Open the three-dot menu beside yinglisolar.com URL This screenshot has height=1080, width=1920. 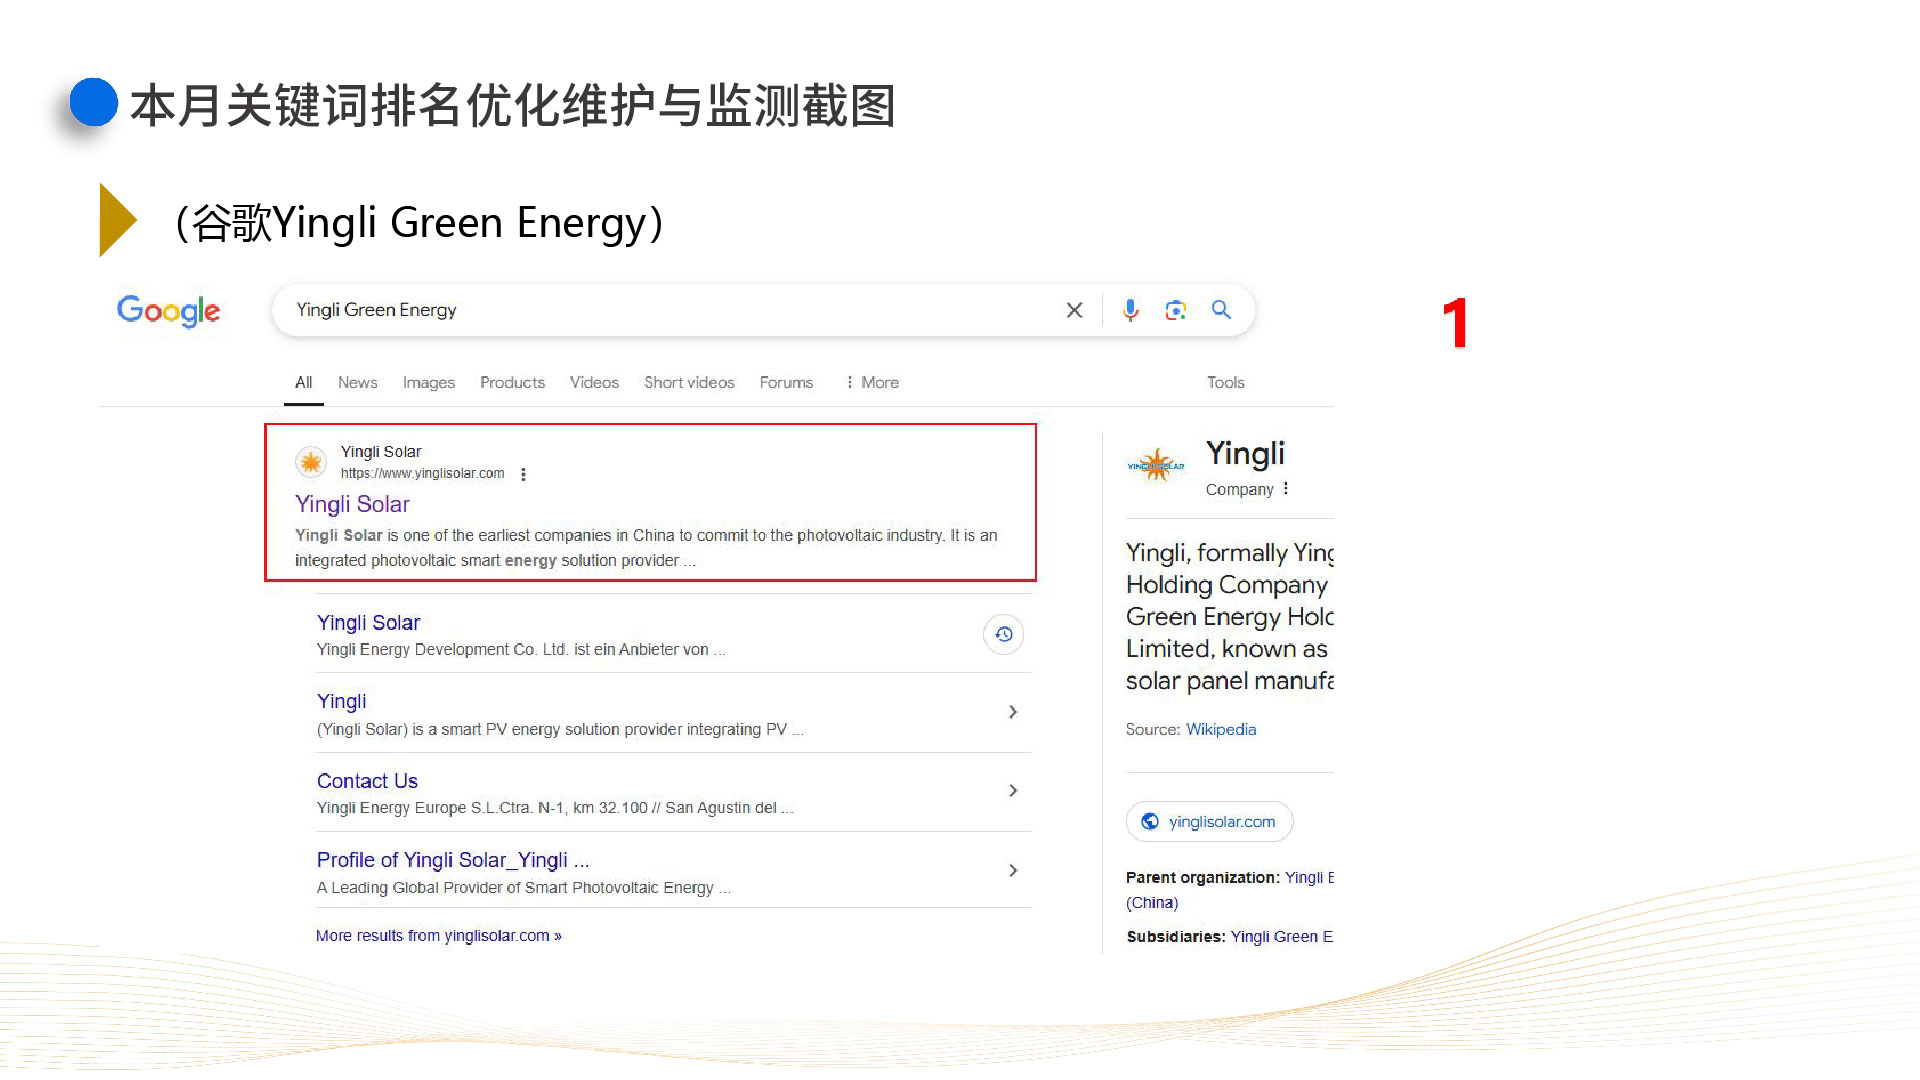[x=523, y=474]
